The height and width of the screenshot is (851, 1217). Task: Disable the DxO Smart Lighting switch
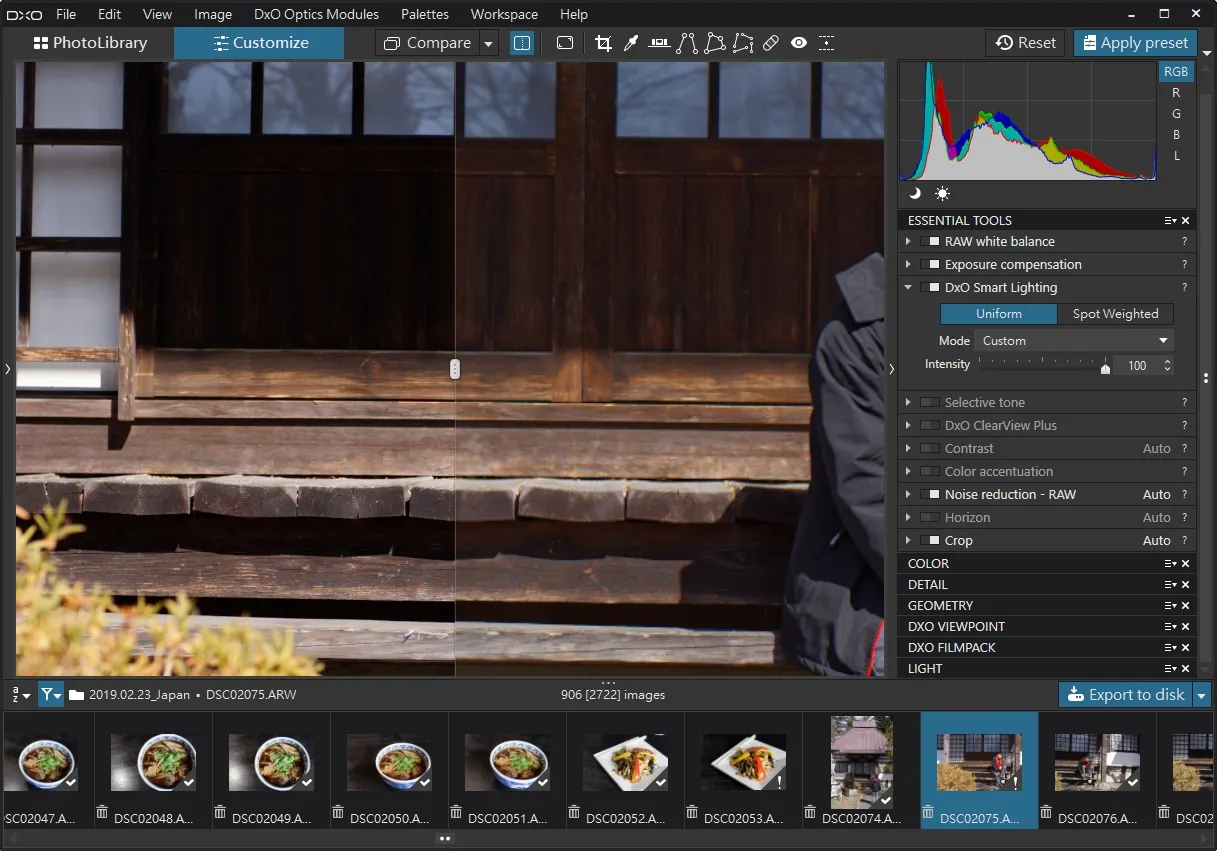click(x=930, y=288)
